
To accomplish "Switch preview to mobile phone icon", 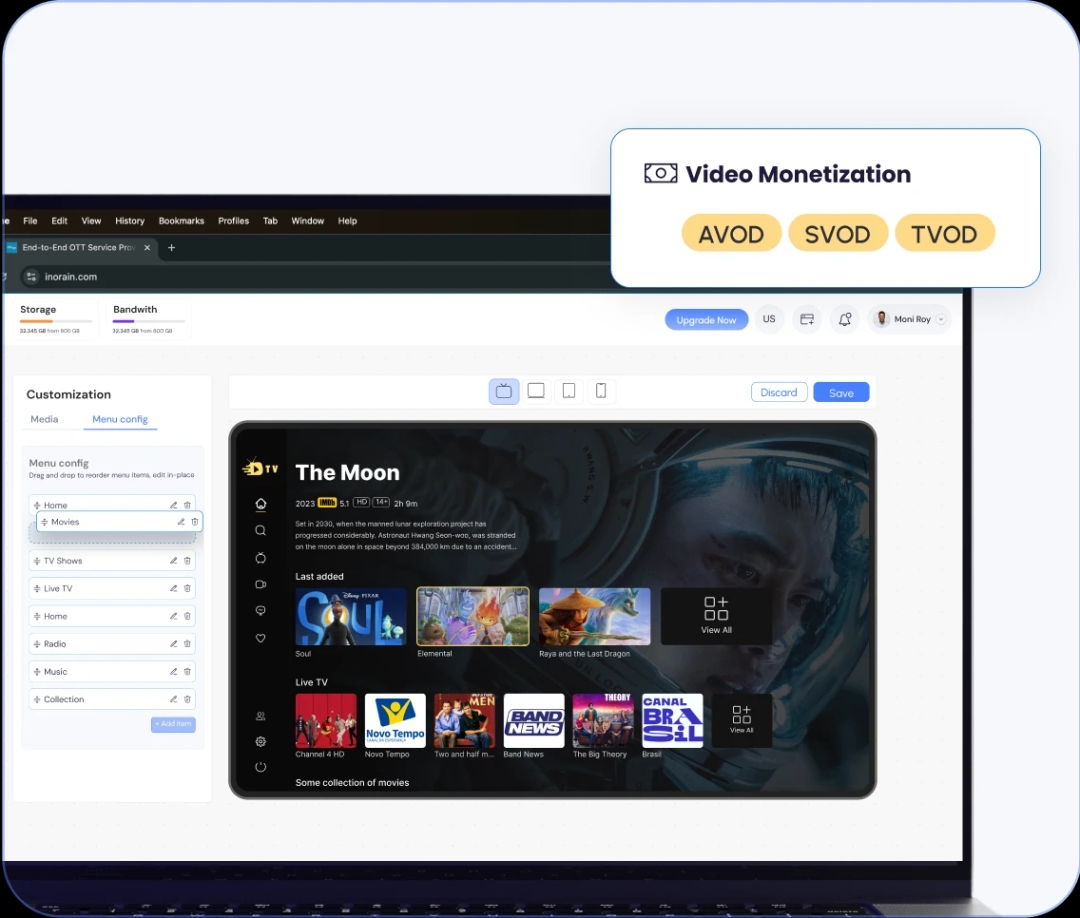I will [601, 391].
